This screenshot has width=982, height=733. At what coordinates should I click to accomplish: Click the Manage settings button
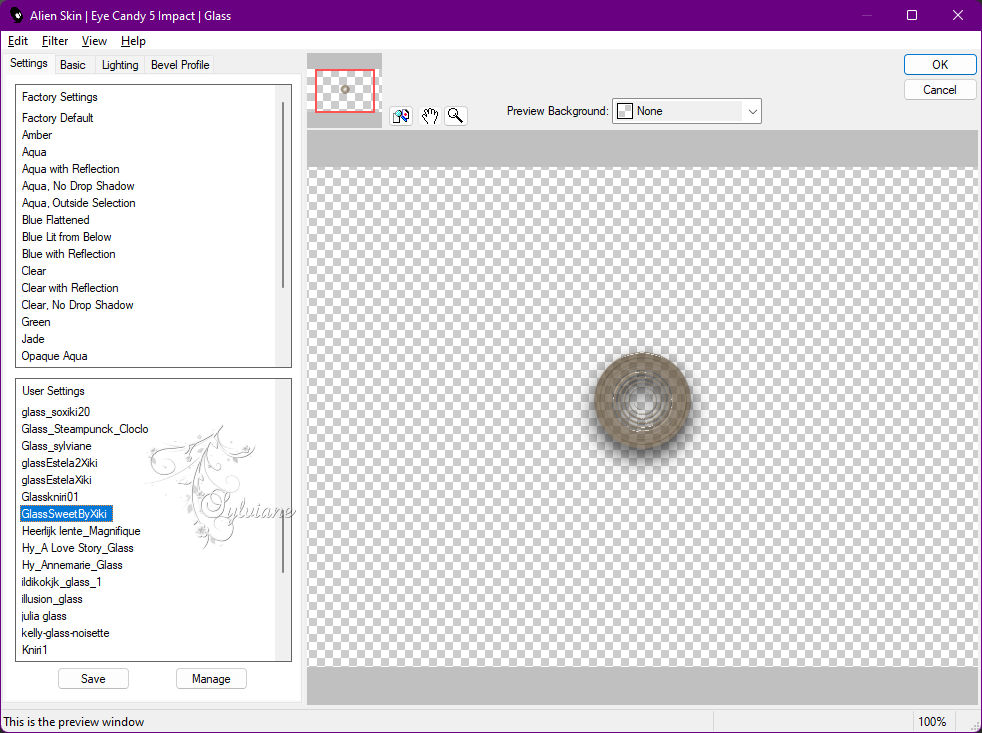pos(211,678)
